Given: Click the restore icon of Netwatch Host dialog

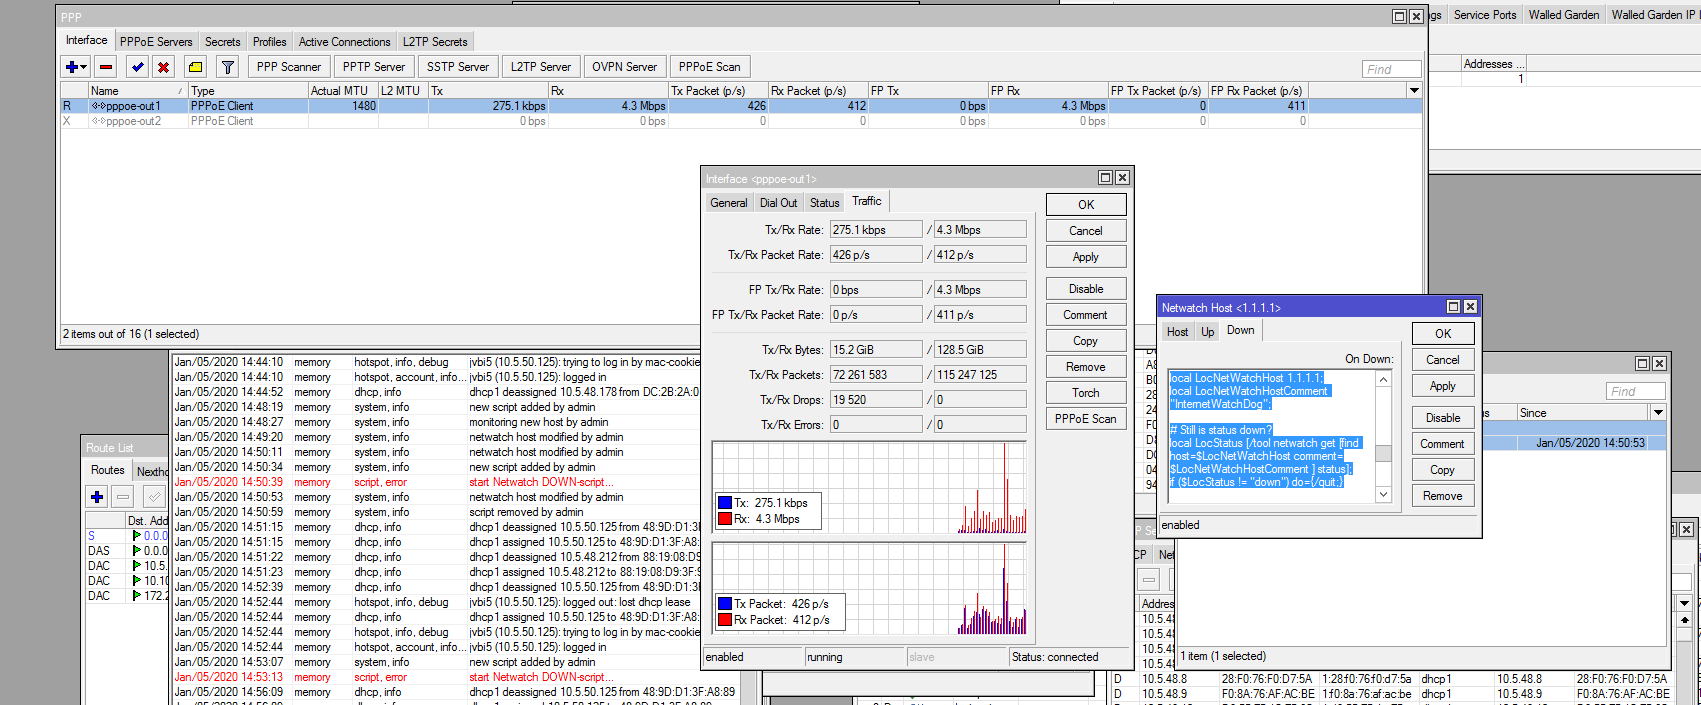Looking at the screenshot, I should coord(1454,306).
